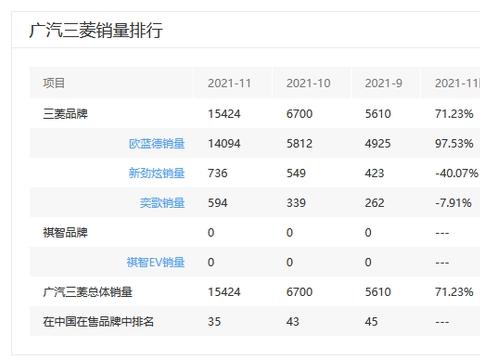Select 423 in 新劲炫销量 row

coord(374,173)
